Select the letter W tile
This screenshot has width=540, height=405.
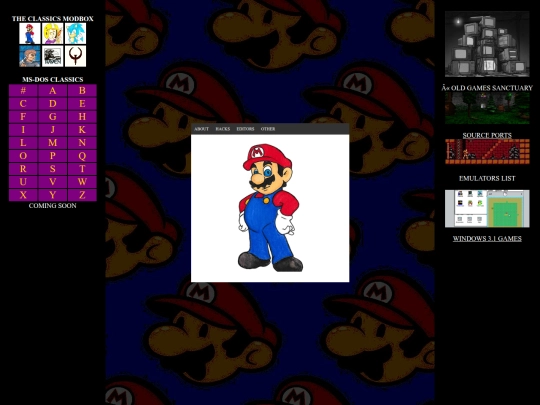(x=82, y=182)
